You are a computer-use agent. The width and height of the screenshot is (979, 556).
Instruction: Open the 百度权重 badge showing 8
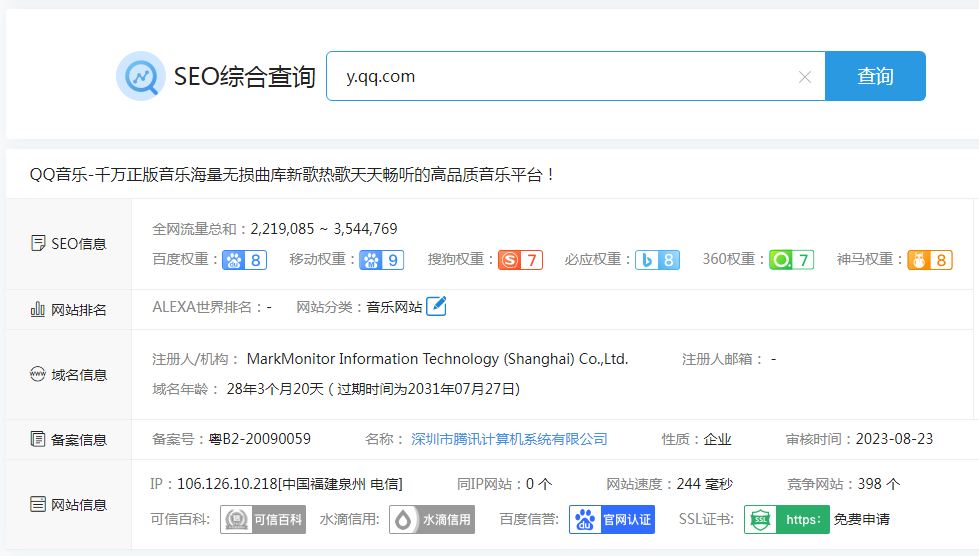245,260
